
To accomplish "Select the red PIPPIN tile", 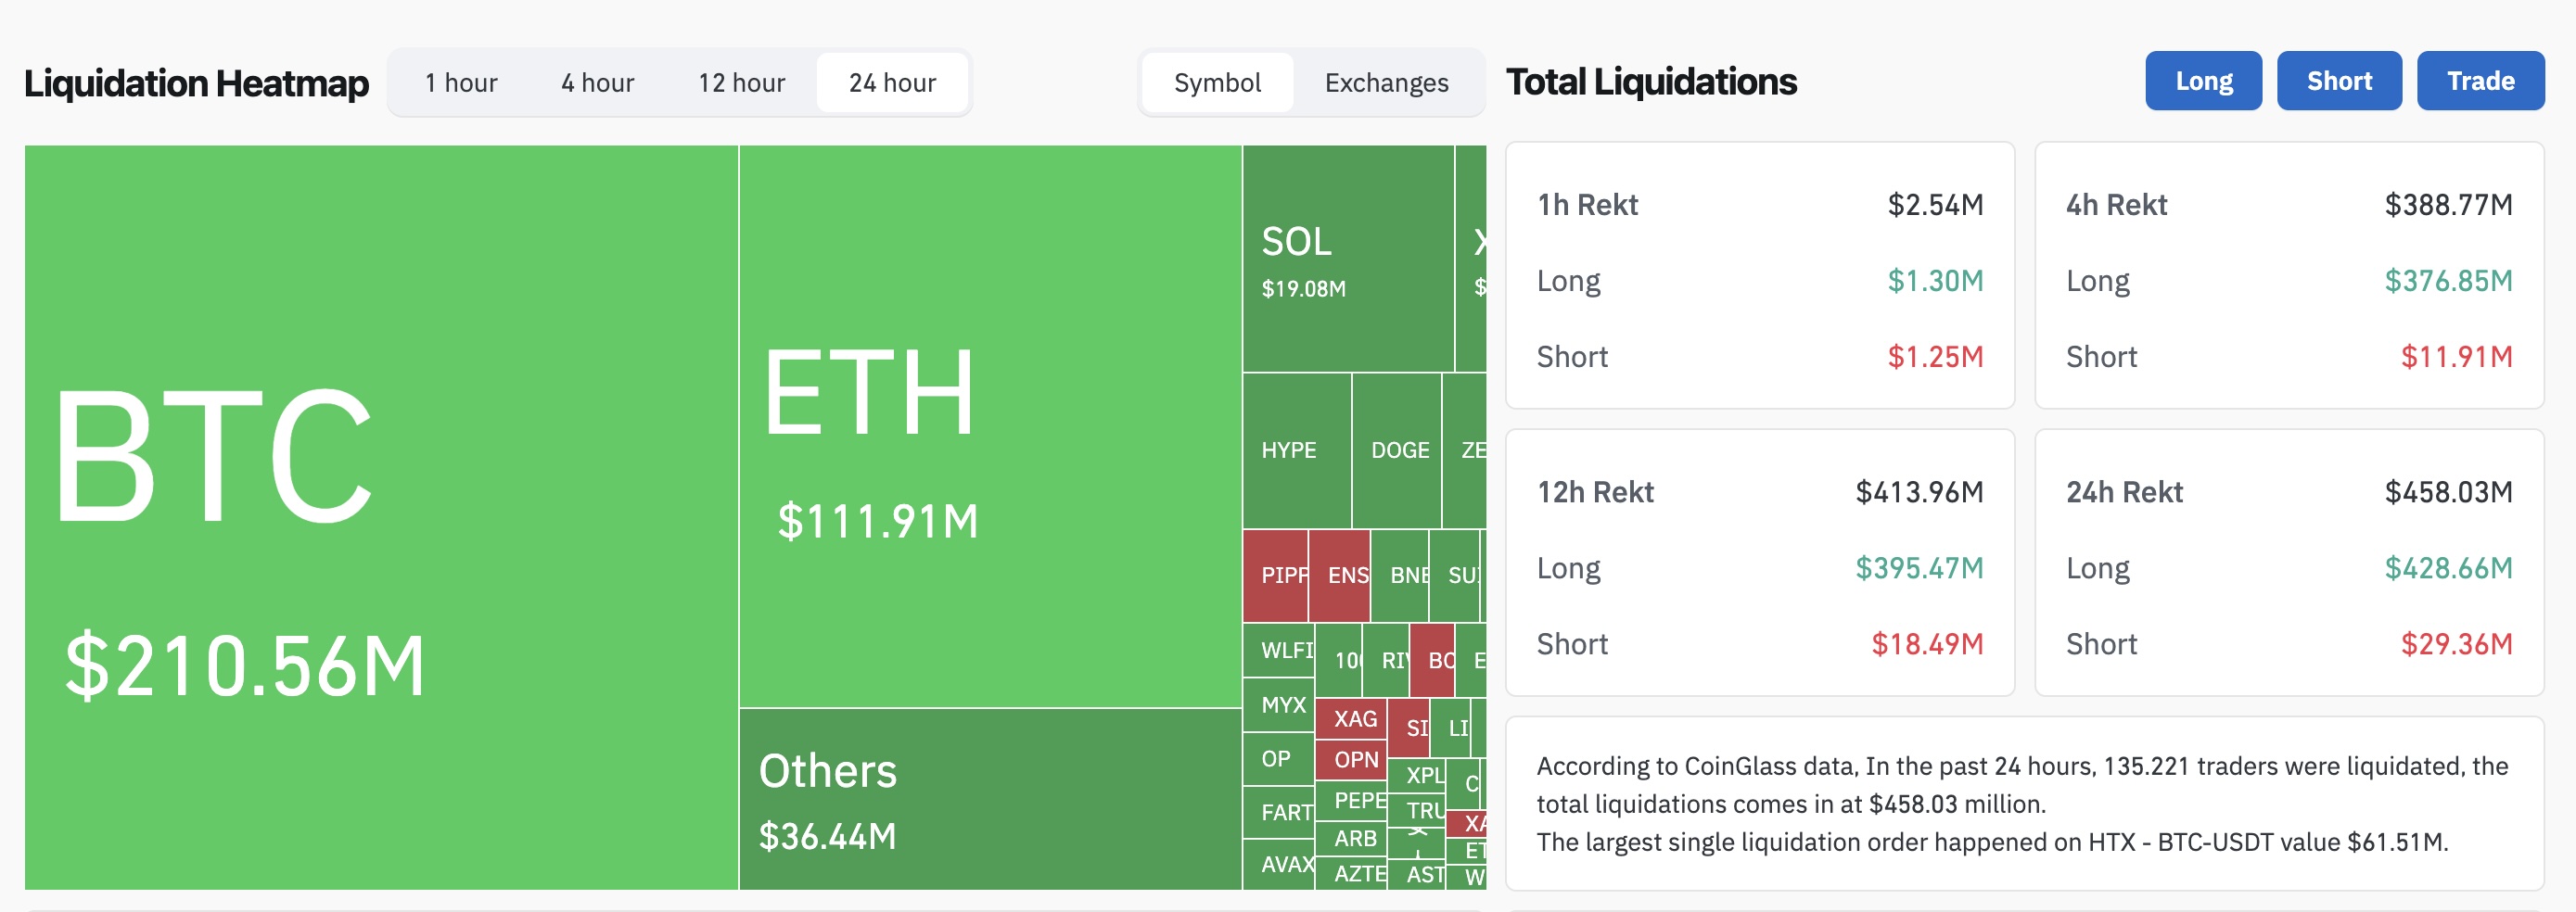I will pos(1275,576).
